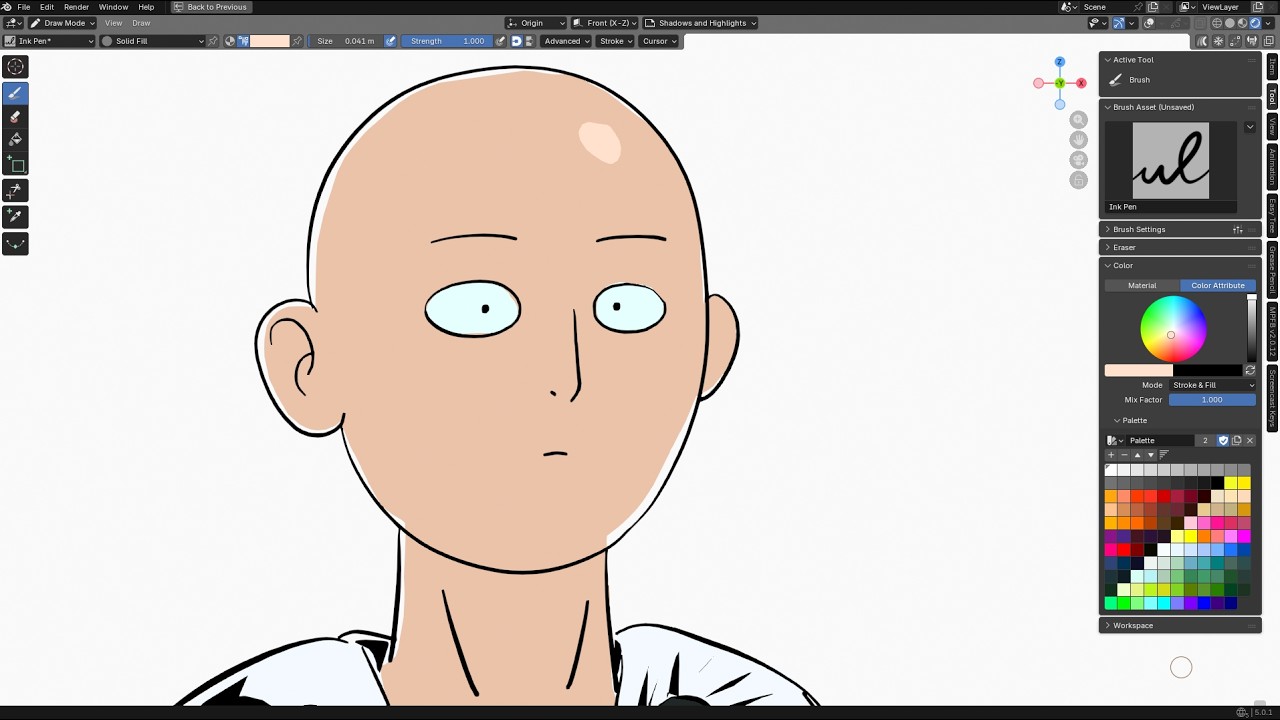This screenshot has width=1280, height=720.
Task: Swap primary and secondary colors
Action: [x=1250, y=370]
